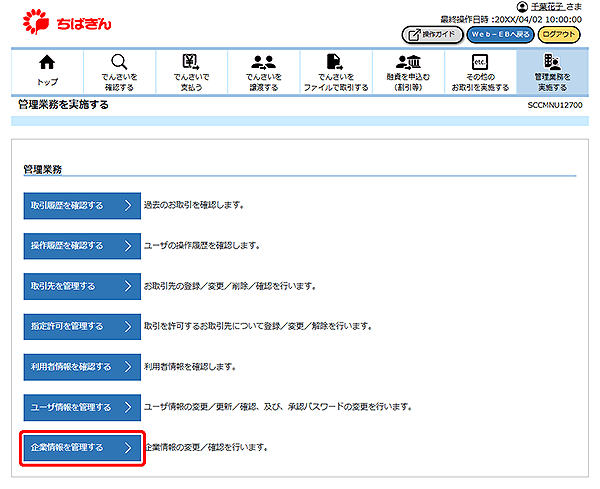
Task: Click description 過去のお取引を確認します。
Action: pyautogui.click(x=194, y=205)
